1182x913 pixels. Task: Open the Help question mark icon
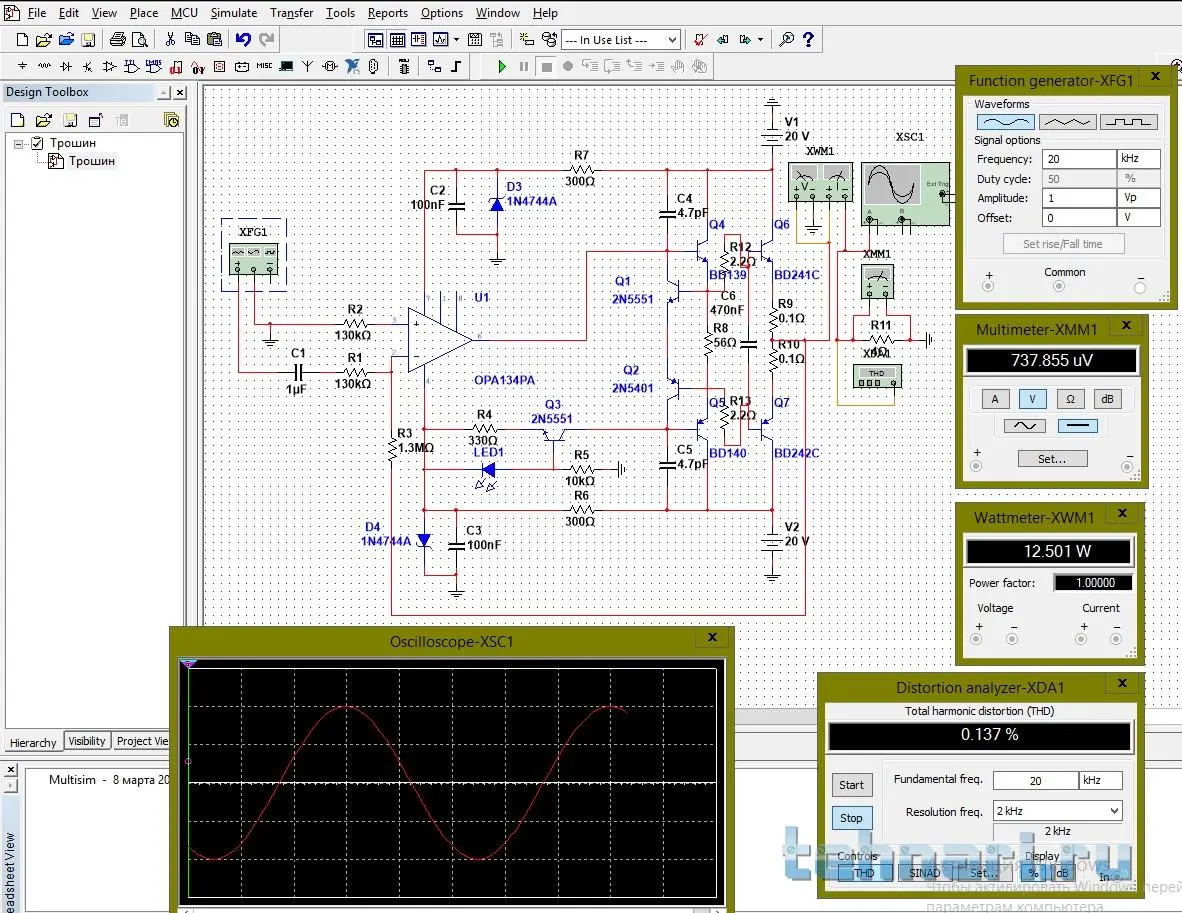(808, 40)
